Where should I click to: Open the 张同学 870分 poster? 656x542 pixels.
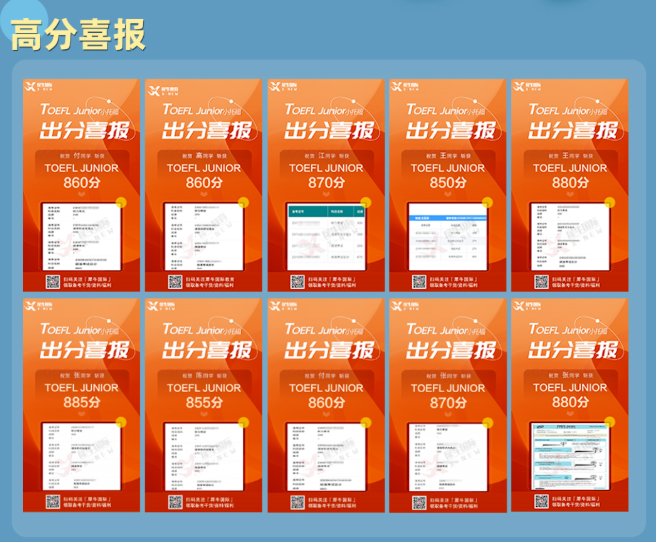[x=448, y=405]
